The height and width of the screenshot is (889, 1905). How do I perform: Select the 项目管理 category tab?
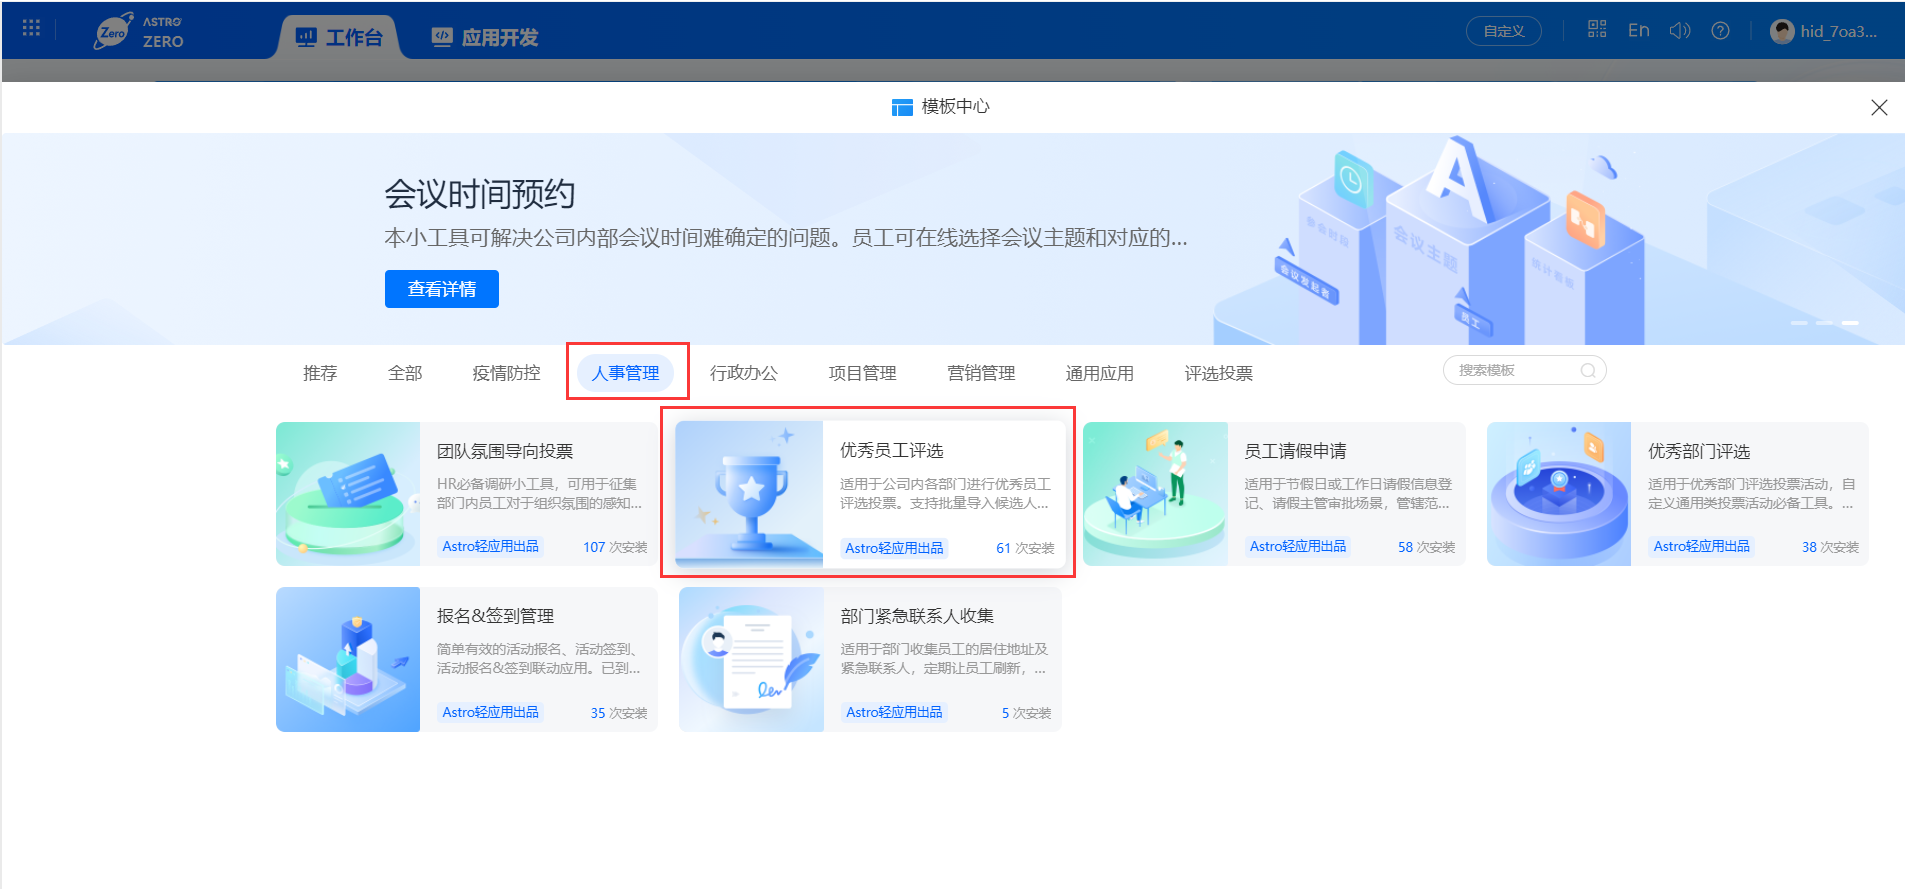click(x=862, y=373)
